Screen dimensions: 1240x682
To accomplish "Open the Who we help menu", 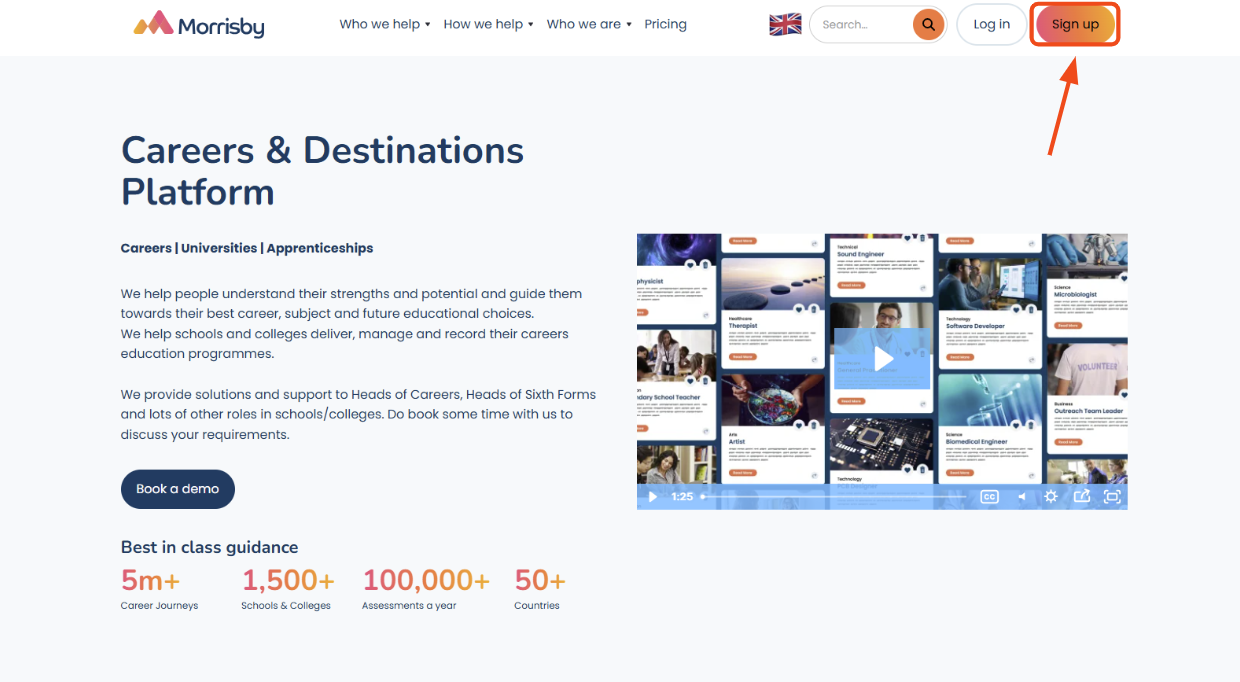I will coord(385,24).
